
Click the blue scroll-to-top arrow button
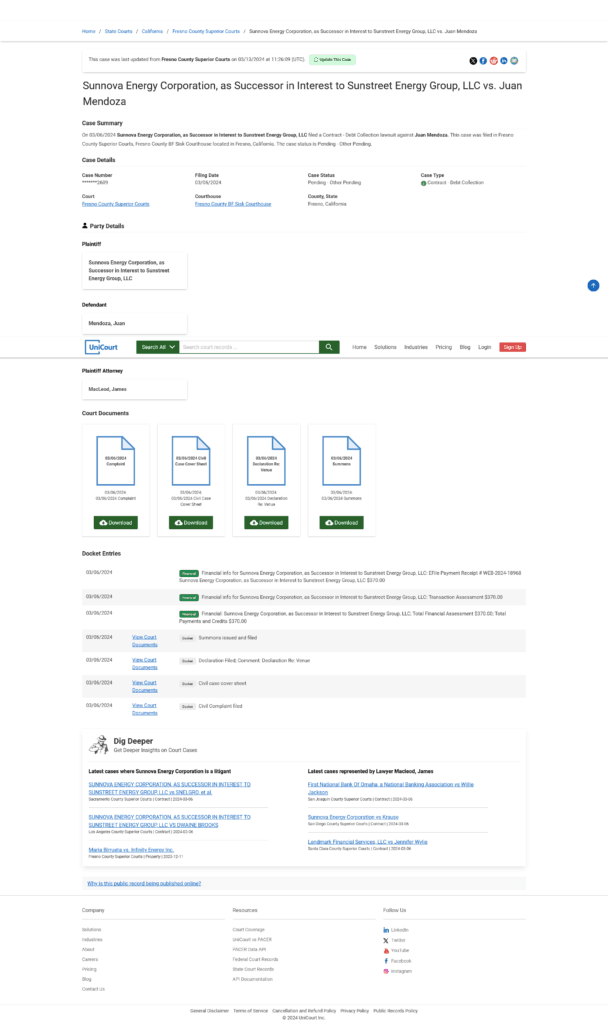point(593,286)
